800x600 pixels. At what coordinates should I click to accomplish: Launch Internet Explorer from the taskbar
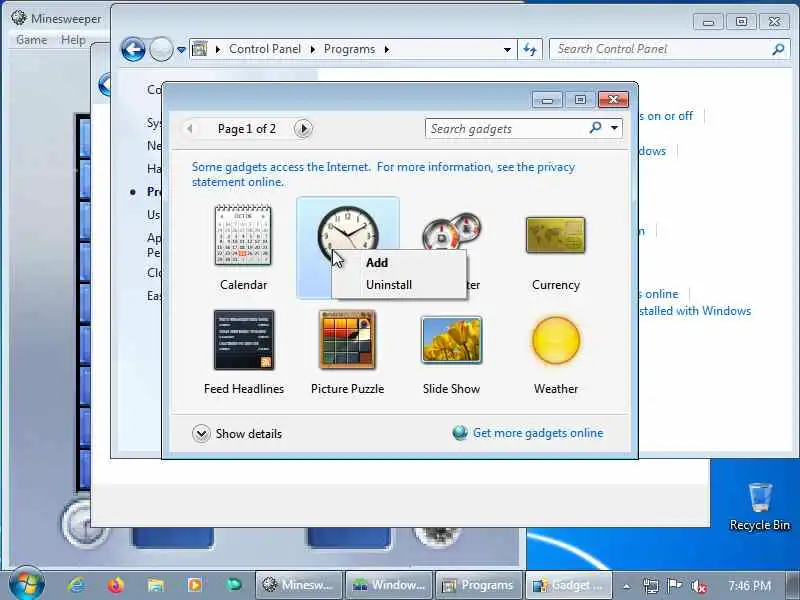77,585
